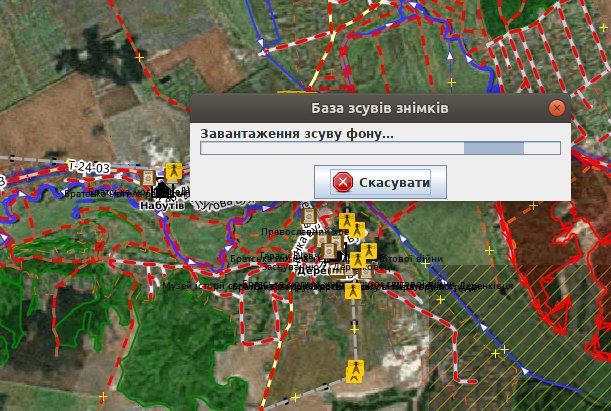Select the front memorial icon of three overlapping
Image resolution: width=611 pixels, height=411 pixels.
pos(329,251)
